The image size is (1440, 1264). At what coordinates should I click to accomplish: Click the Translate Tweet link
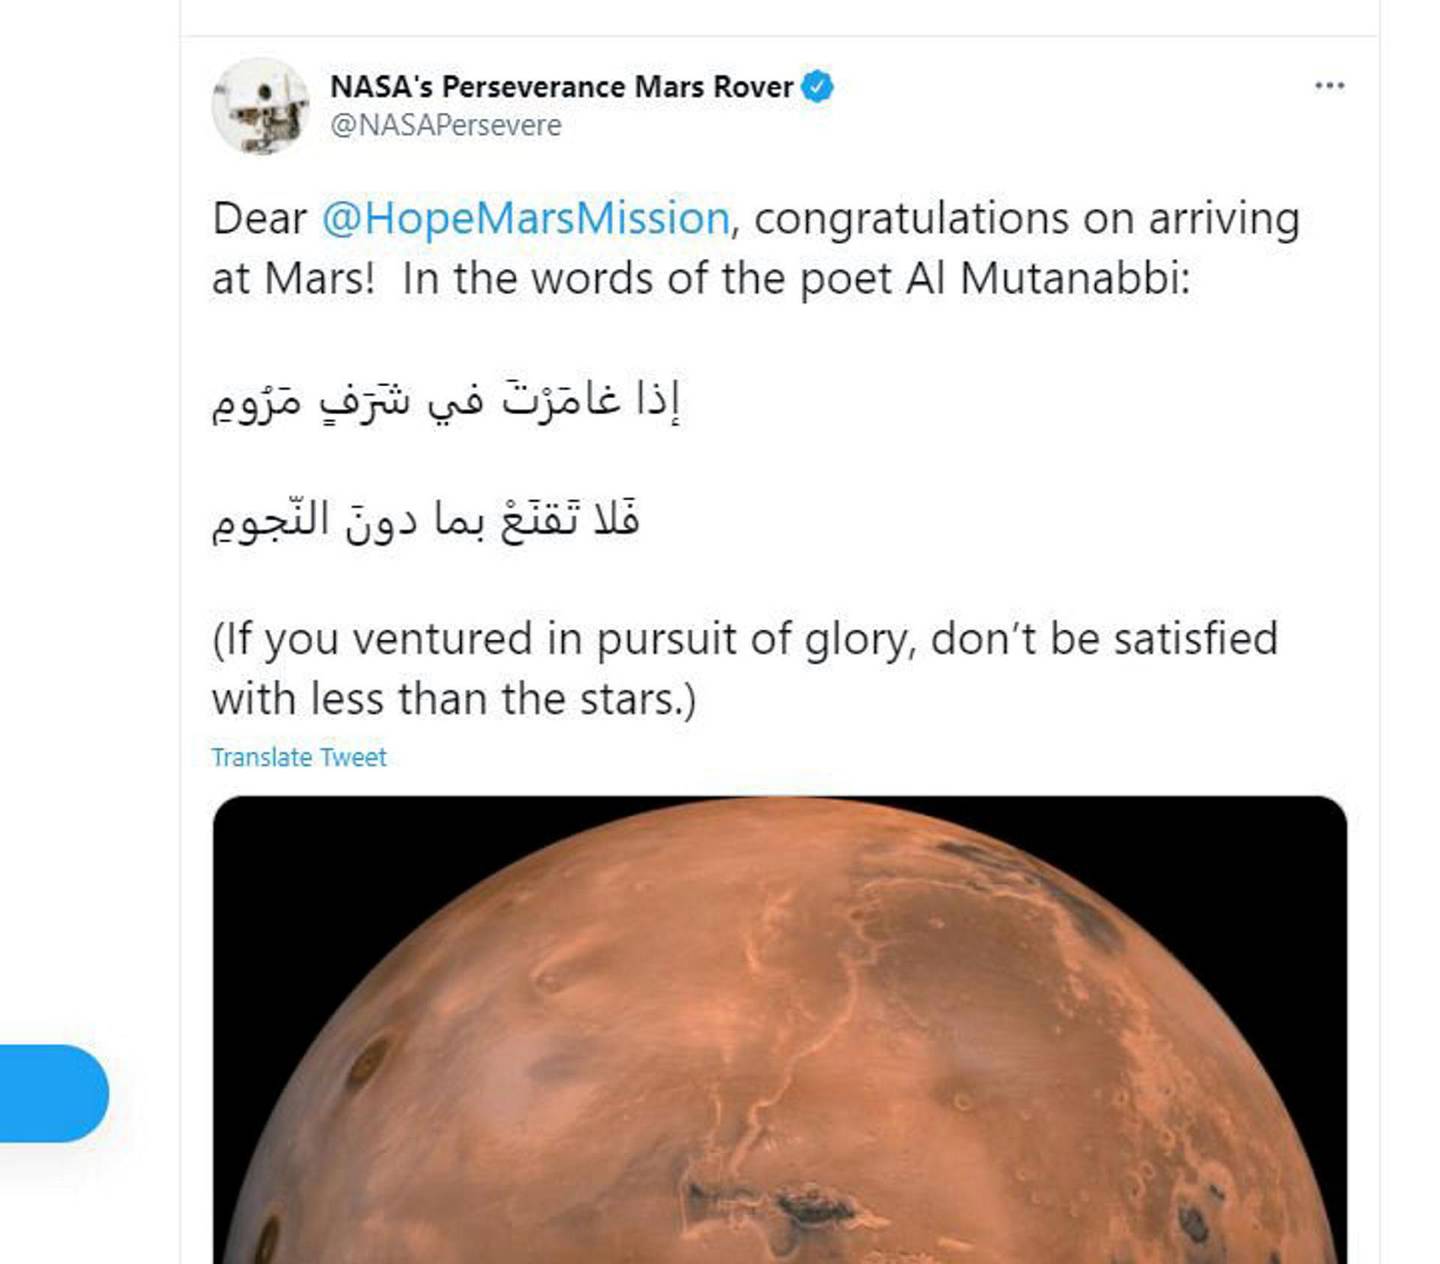(298, 757)
